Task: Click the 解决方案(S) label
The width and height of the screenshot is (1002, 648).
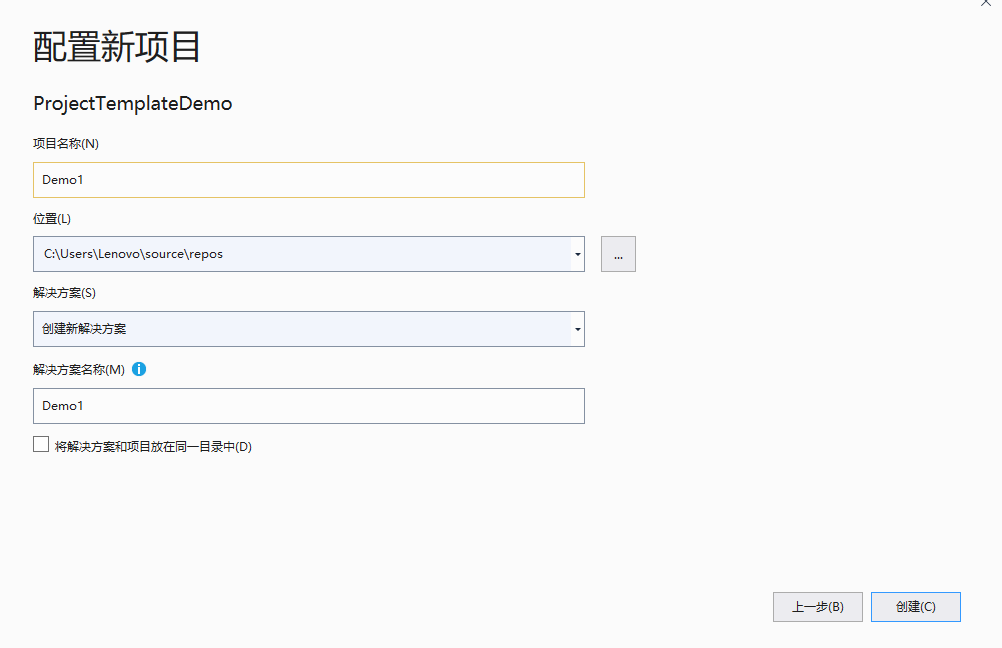Action: [65, 293]
